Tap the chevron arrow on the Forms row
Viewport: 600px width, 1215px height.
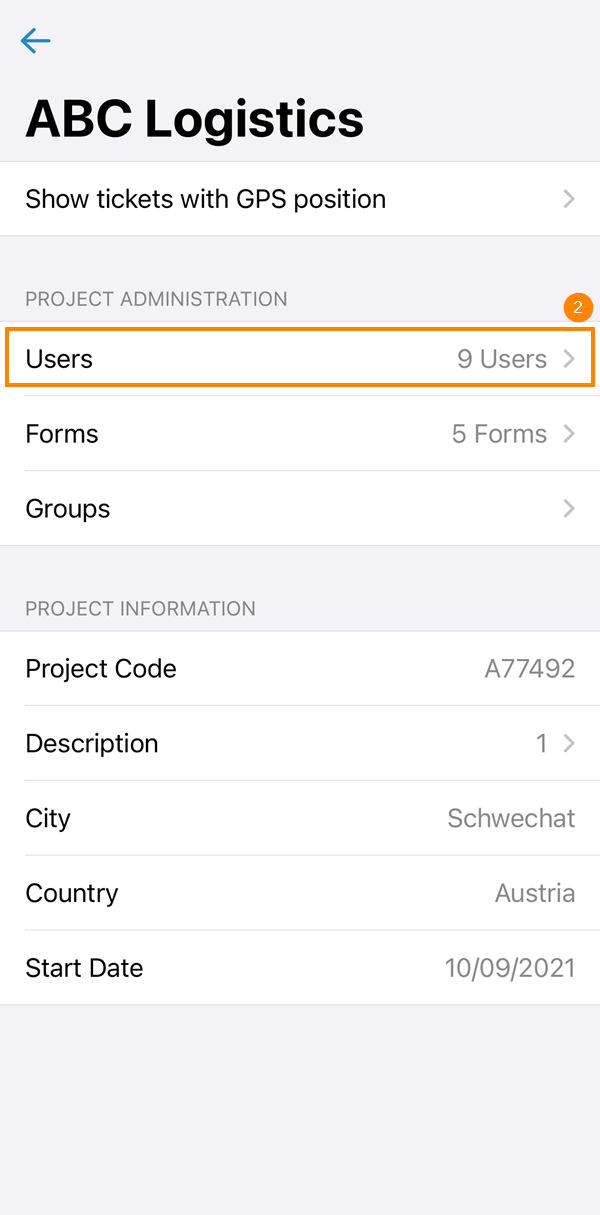click(x=569, y=434)
